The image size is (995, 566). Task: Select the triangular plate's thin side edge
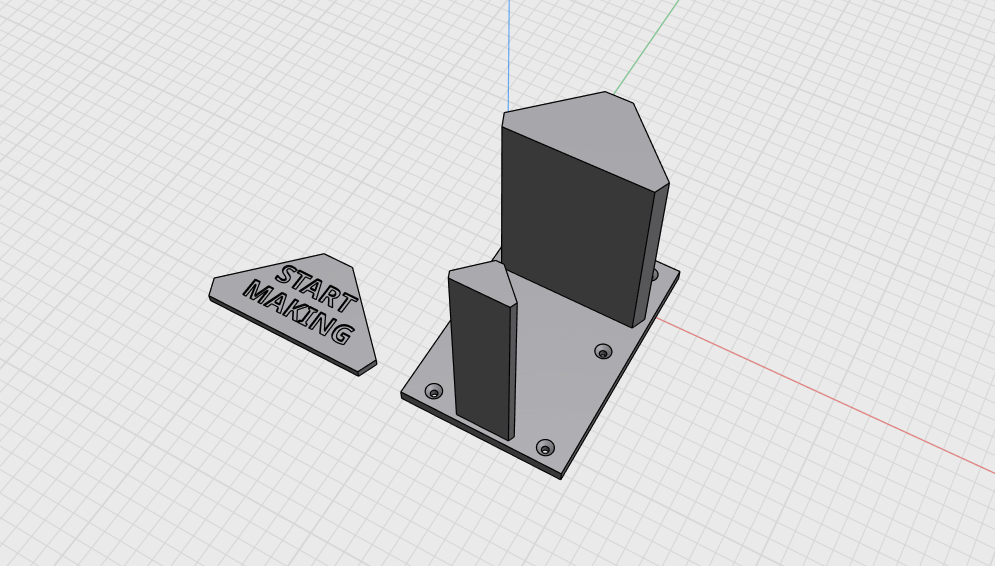click(x=284, y=336)
